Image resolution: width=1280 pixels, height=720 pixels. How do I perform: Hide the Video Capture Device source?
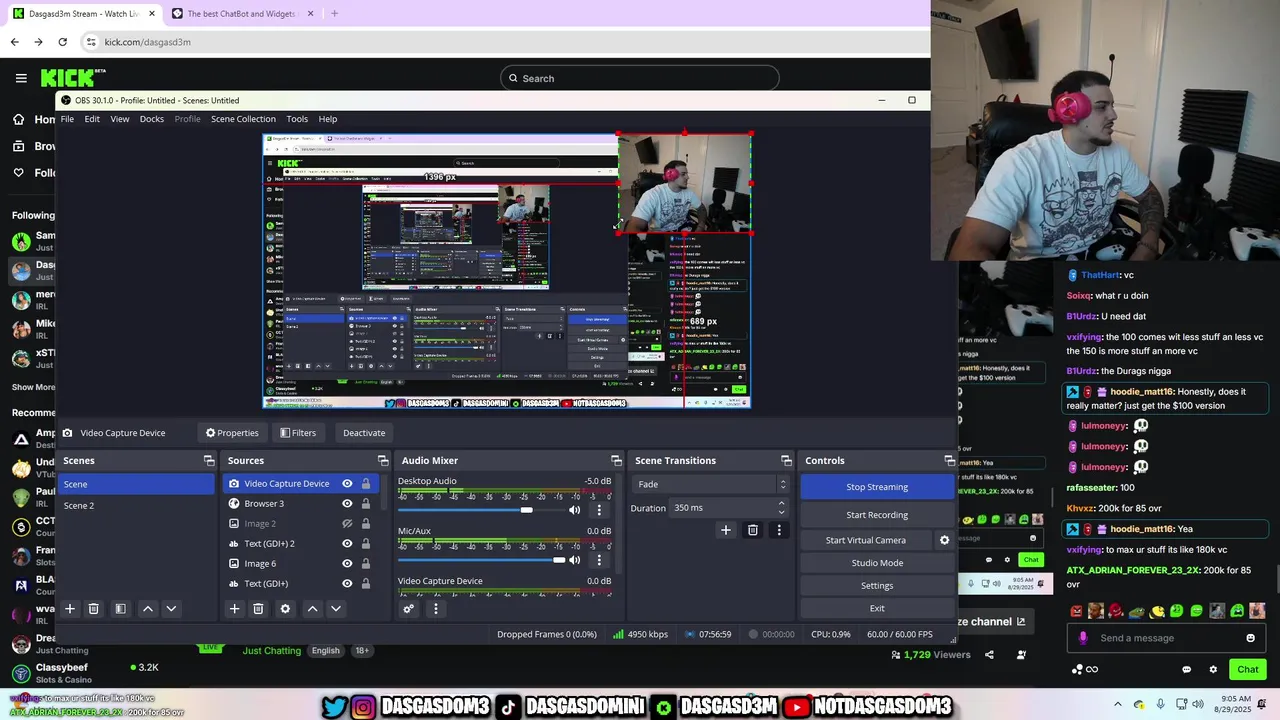tap(347, 483)
